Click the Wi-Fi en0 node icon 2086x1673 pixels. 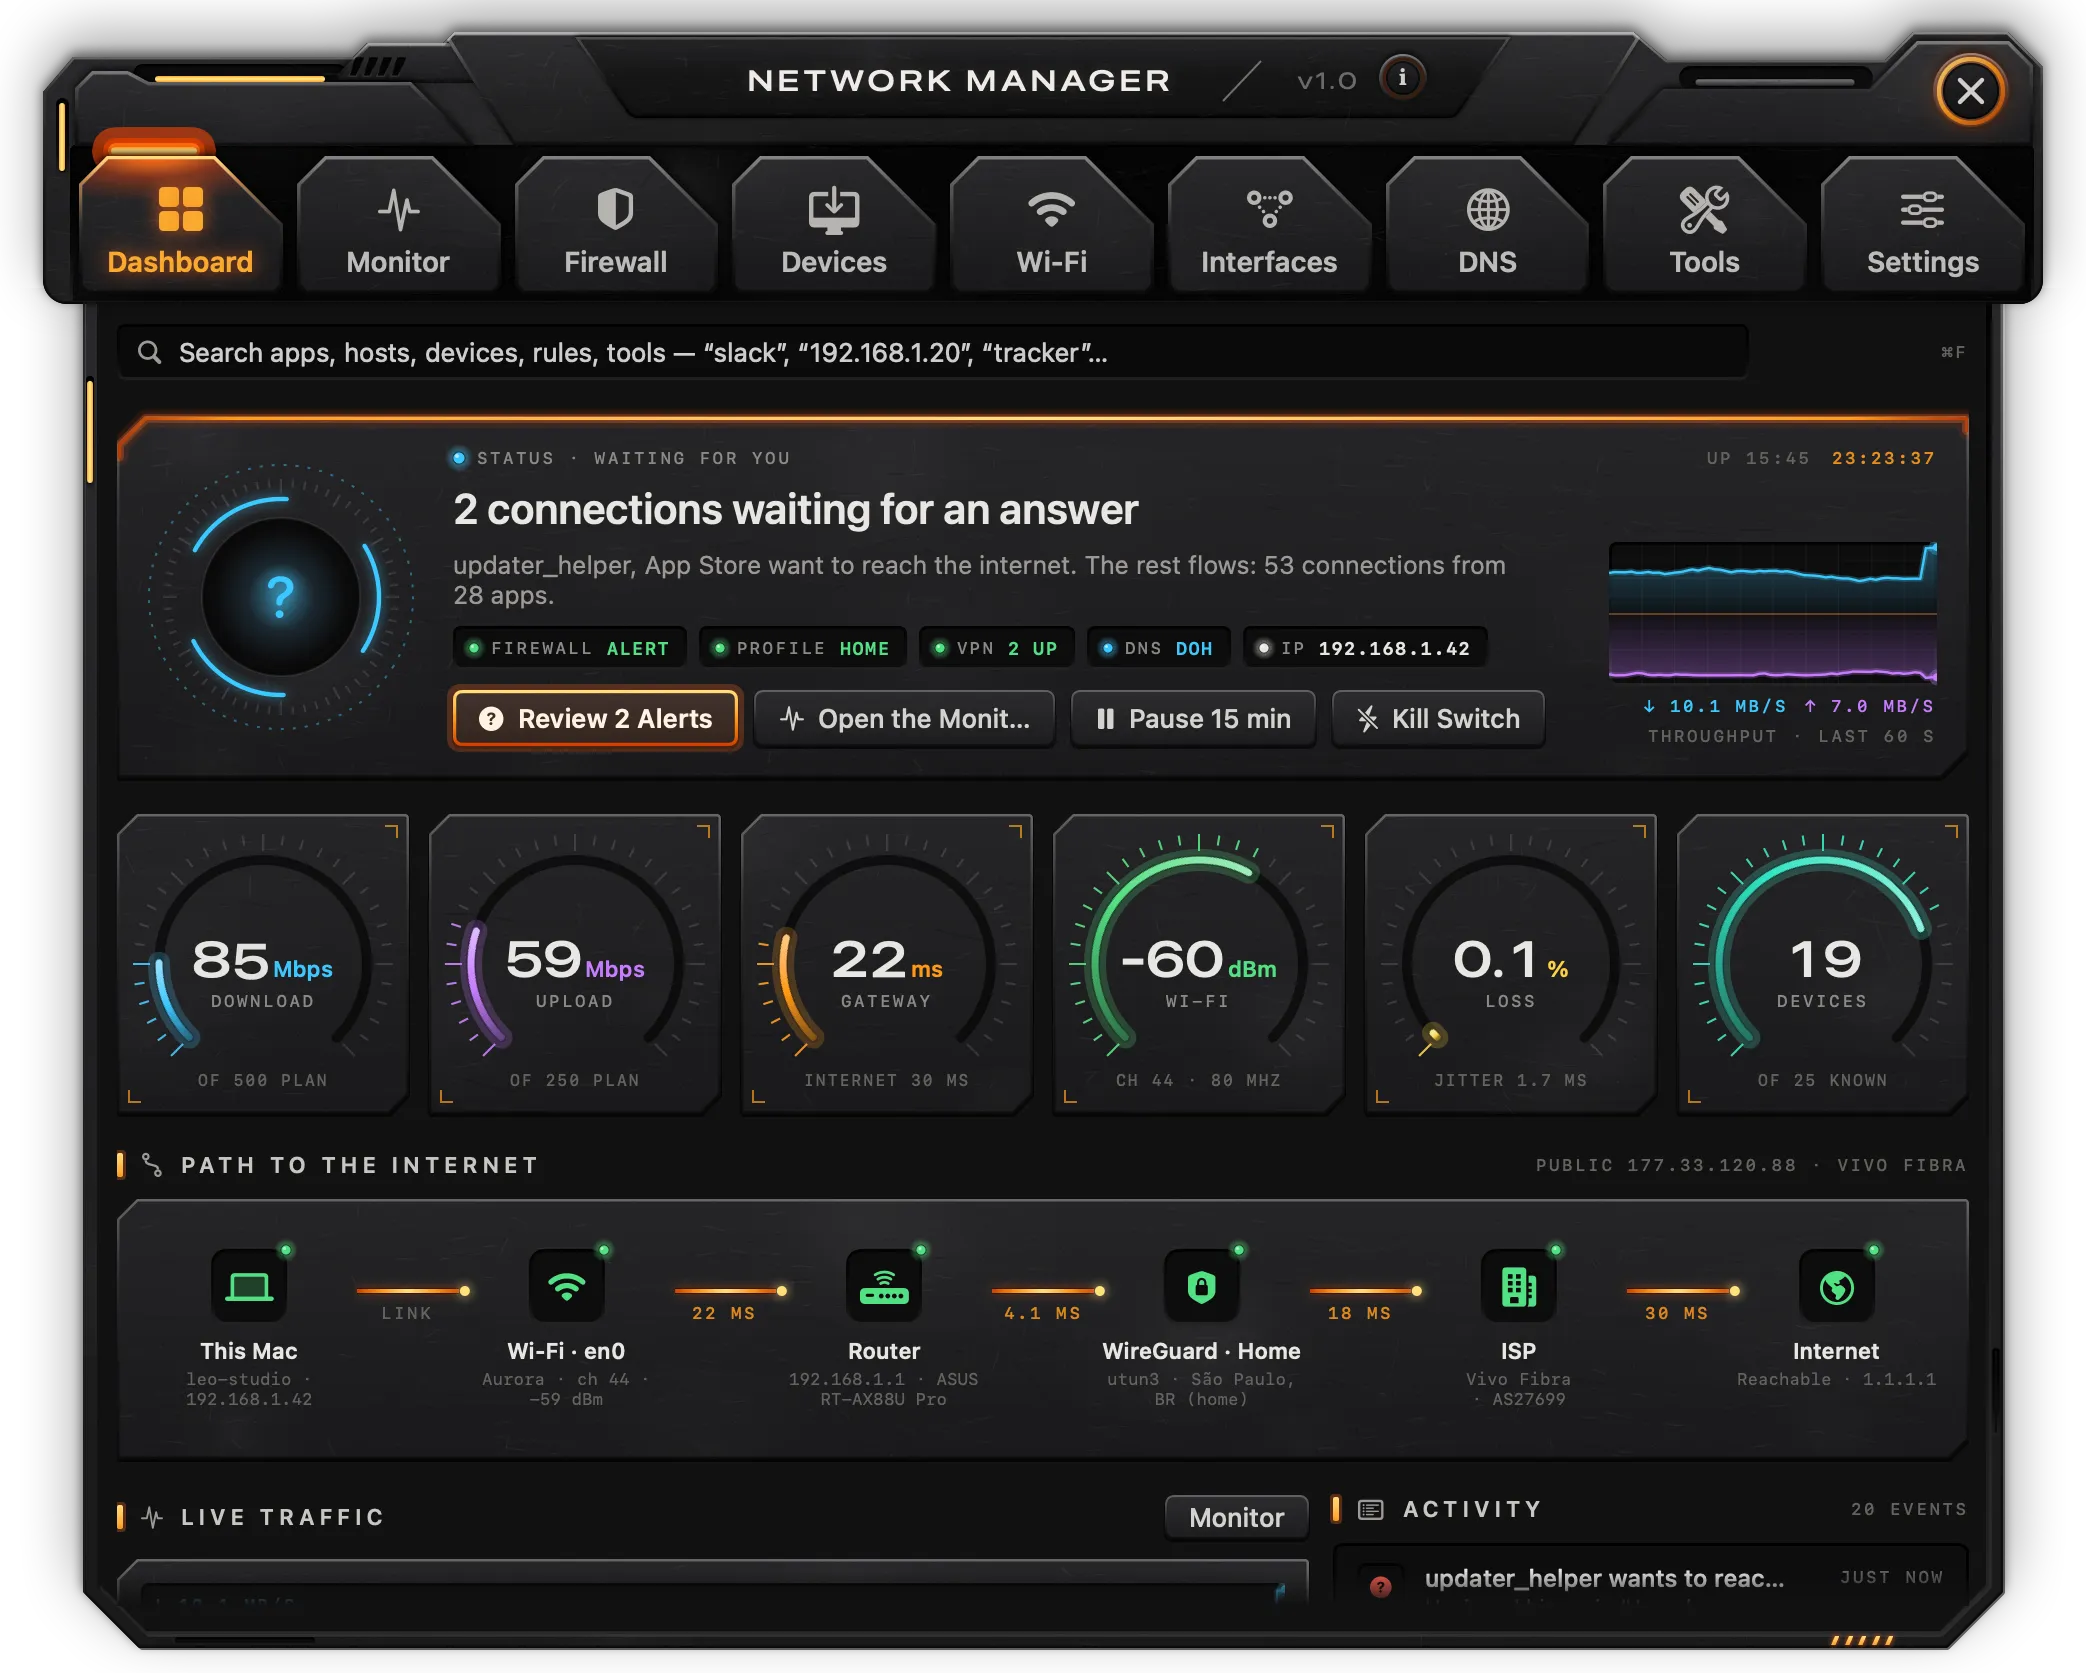click(x=566, y=1287)
